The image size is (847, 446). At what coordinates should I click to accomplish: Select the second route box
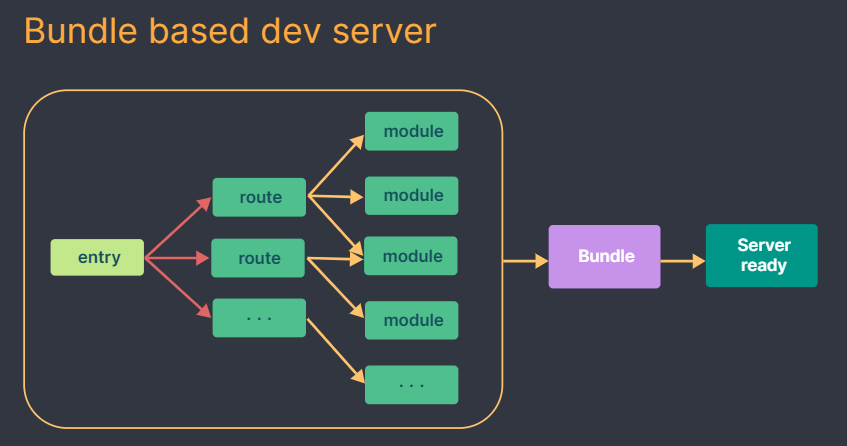pos(259,258)
